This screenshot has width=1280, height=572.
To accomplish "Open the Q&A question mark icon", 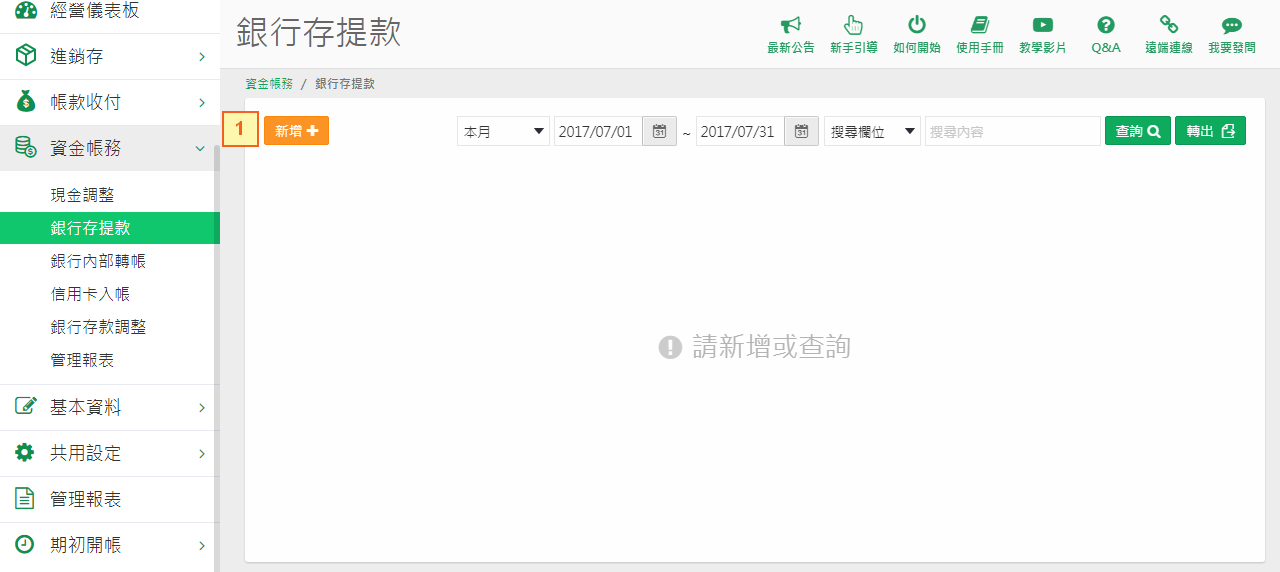I will [x=1105, y=25].
